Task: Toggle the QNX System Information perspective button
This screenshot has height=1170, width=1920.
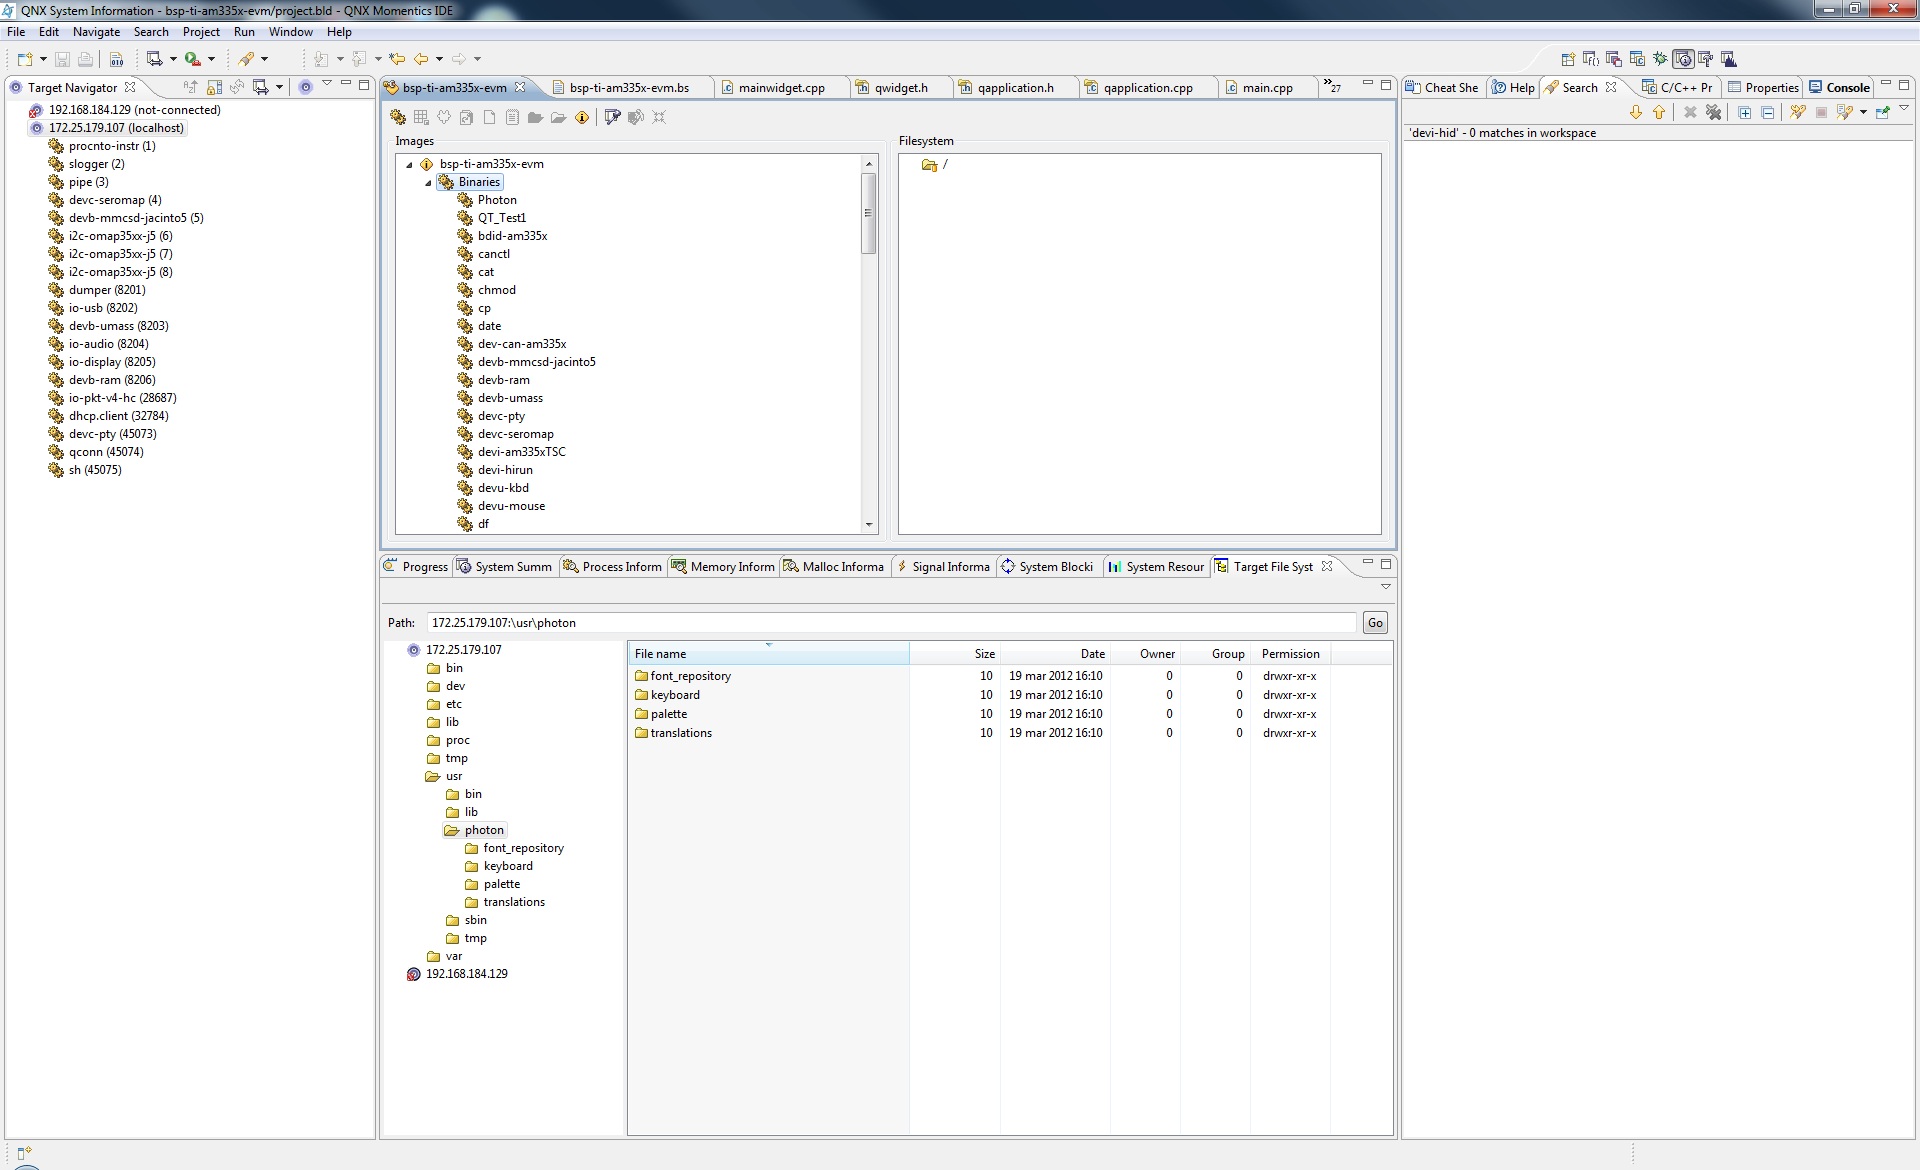Action: coord(1683,59)
